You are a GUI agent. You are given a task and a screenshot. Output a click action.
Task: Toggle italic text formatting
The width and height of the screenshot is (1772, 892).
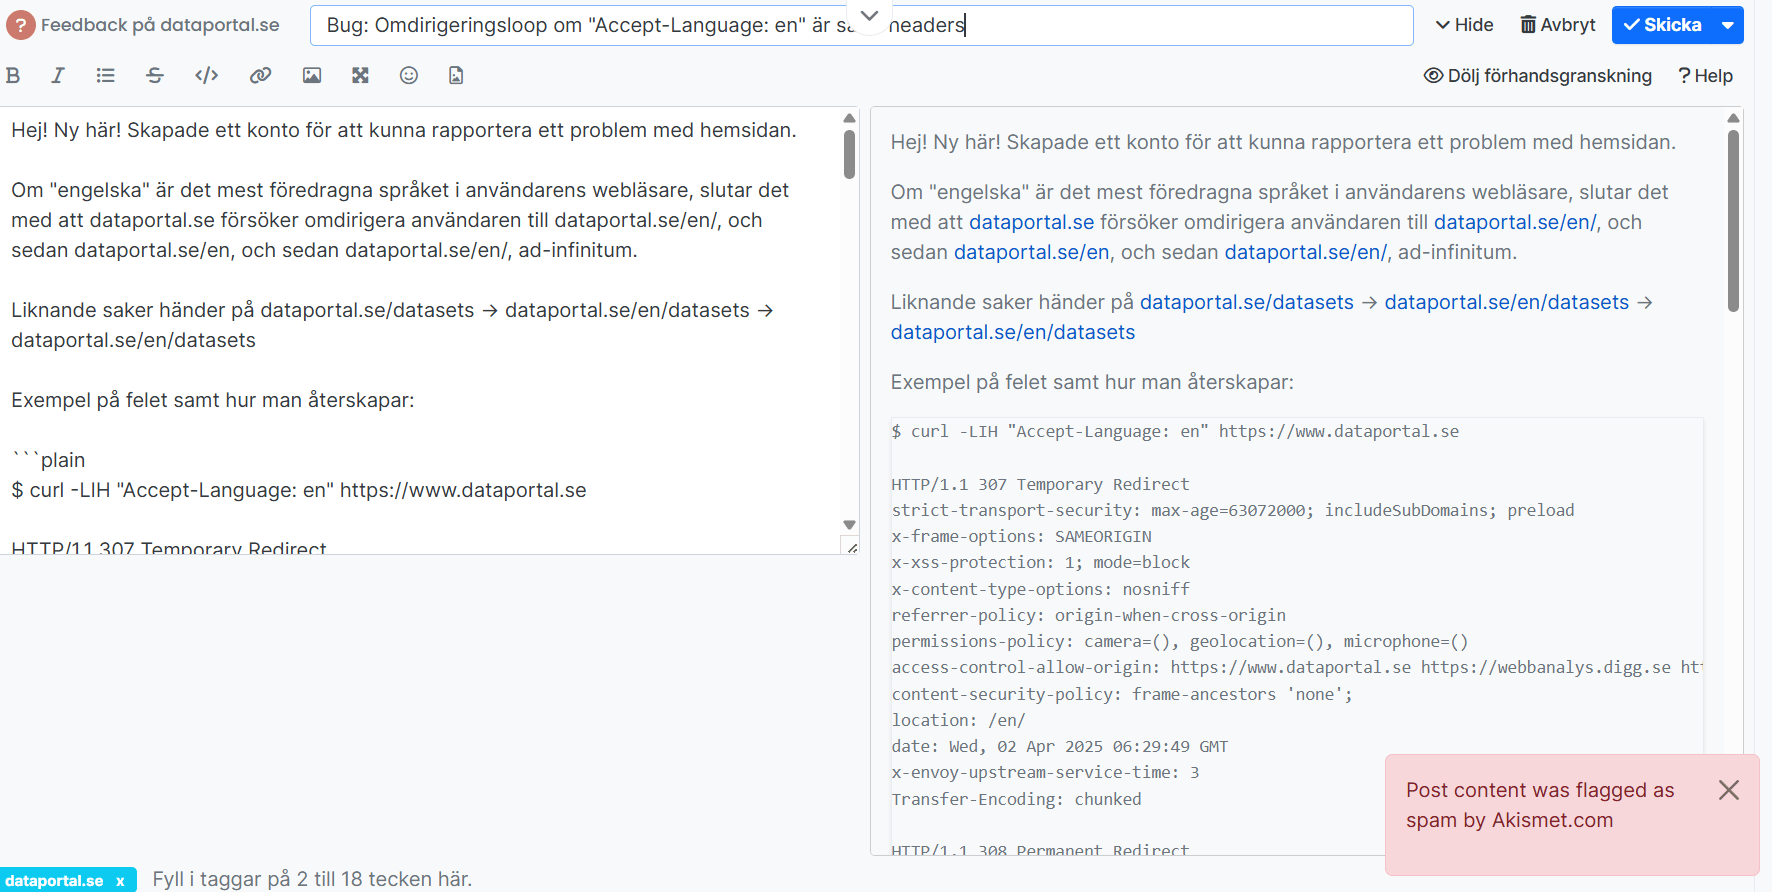[58, 75]
